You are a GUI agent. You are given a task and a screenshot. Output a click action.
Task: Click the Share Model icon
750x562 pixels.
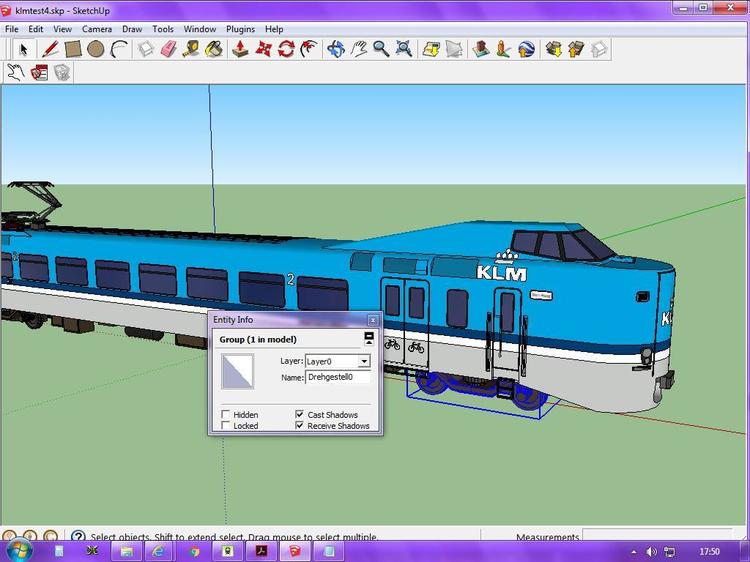[x=576, y=49]
